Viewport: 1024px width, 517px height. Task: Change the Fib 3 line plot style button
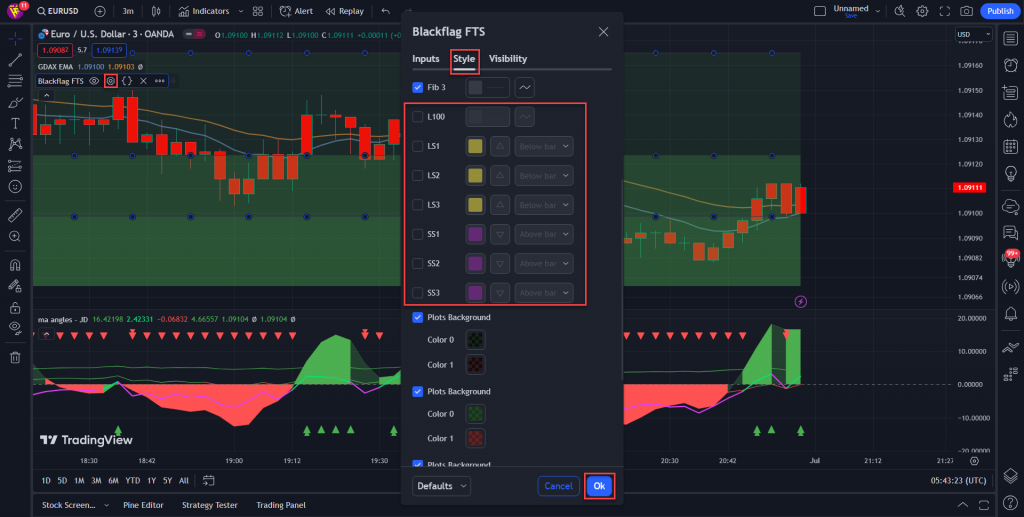click(x=524, y=87)
